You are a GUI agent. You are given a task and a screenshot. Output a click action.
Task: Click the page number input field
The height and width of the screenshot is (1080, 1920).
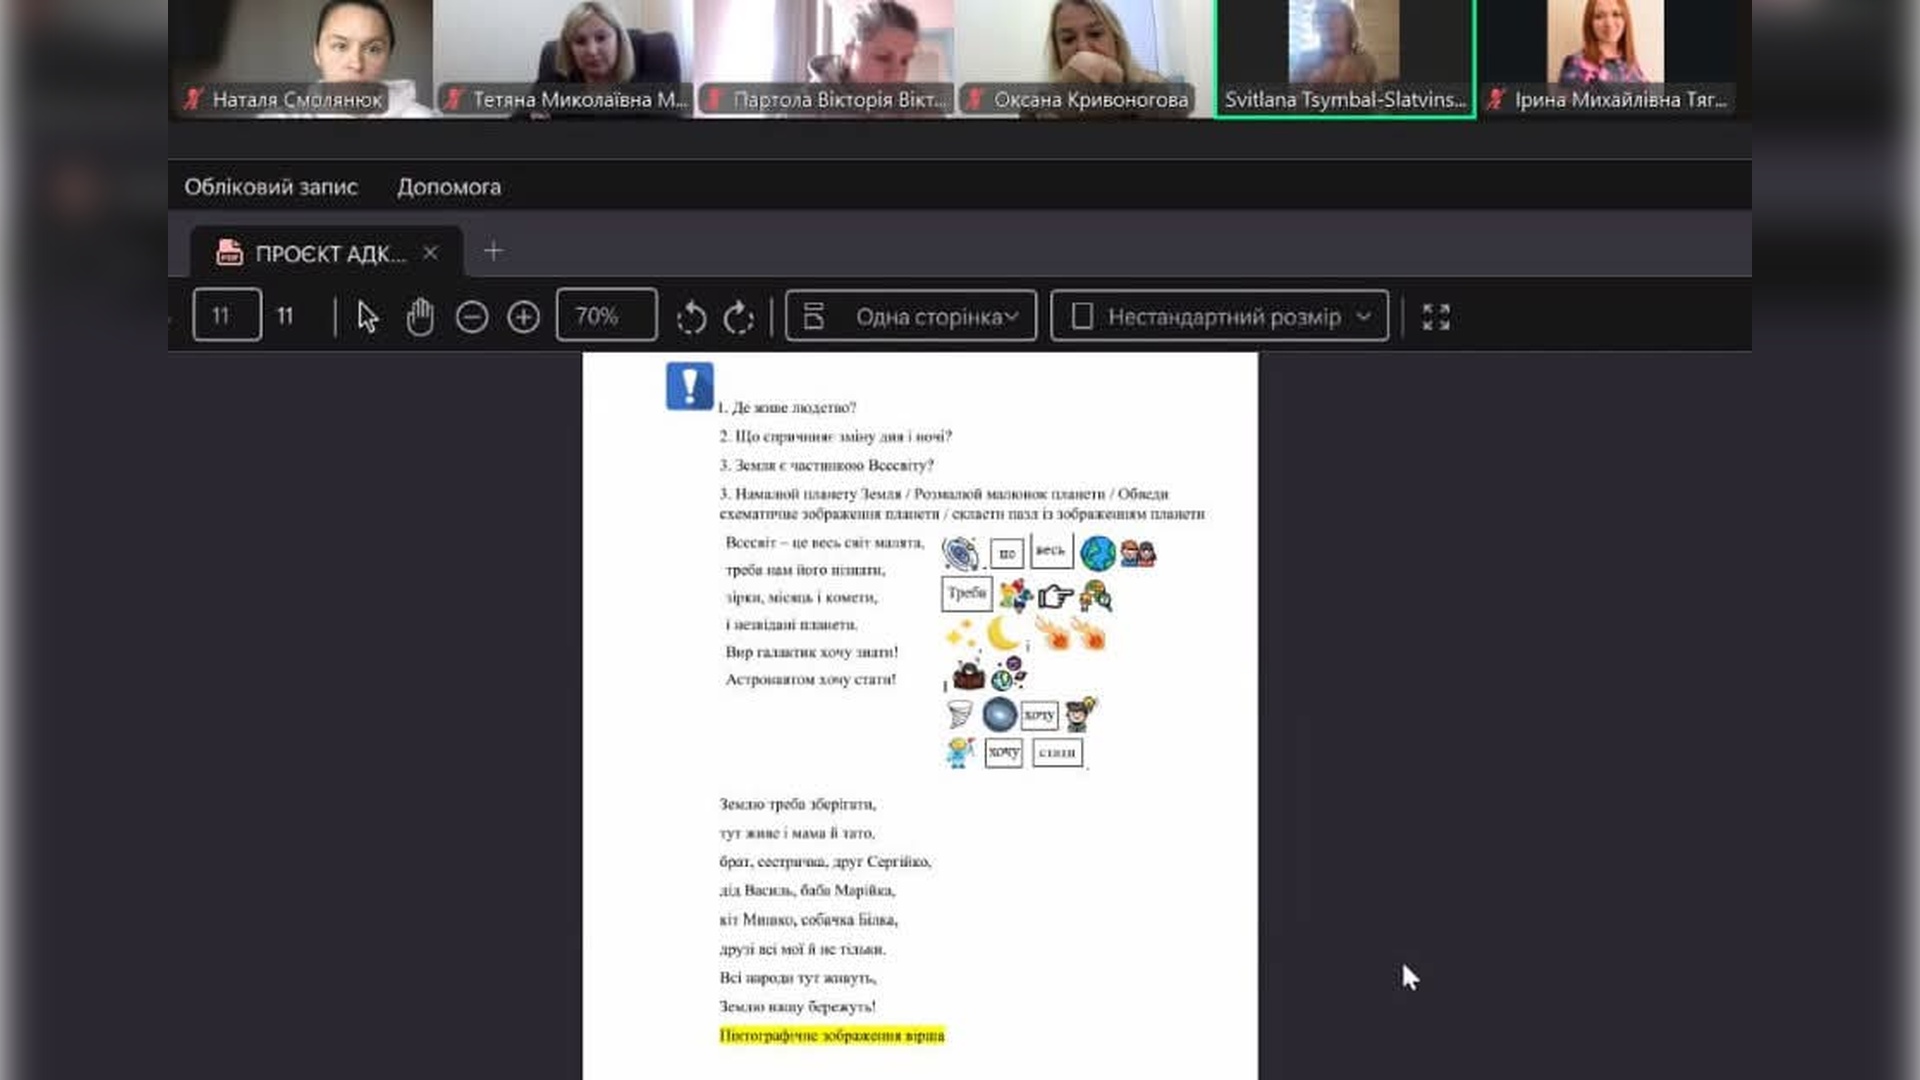[226, 316]
